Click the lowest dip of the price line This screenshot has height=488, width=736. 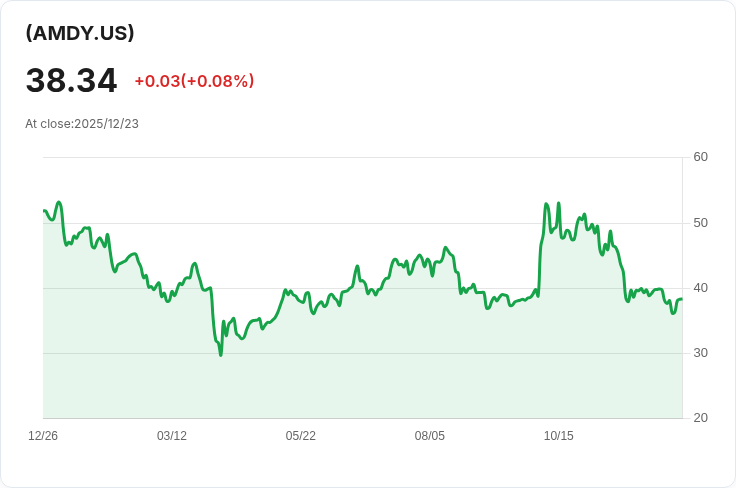coord(221,355)
